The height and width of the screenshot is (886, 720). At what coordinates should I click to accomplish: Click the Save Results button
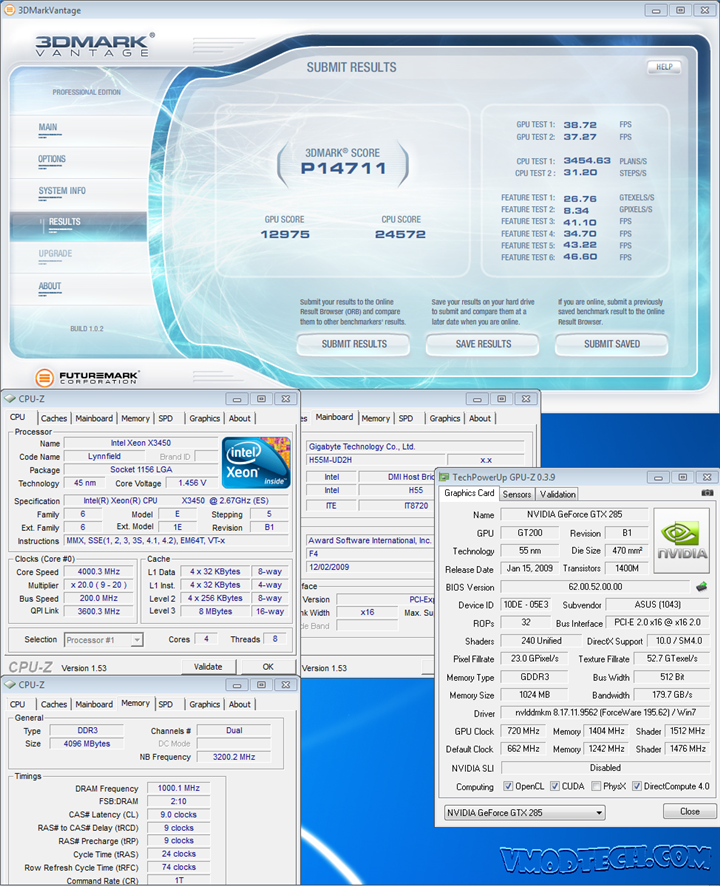tap(483, 344)
